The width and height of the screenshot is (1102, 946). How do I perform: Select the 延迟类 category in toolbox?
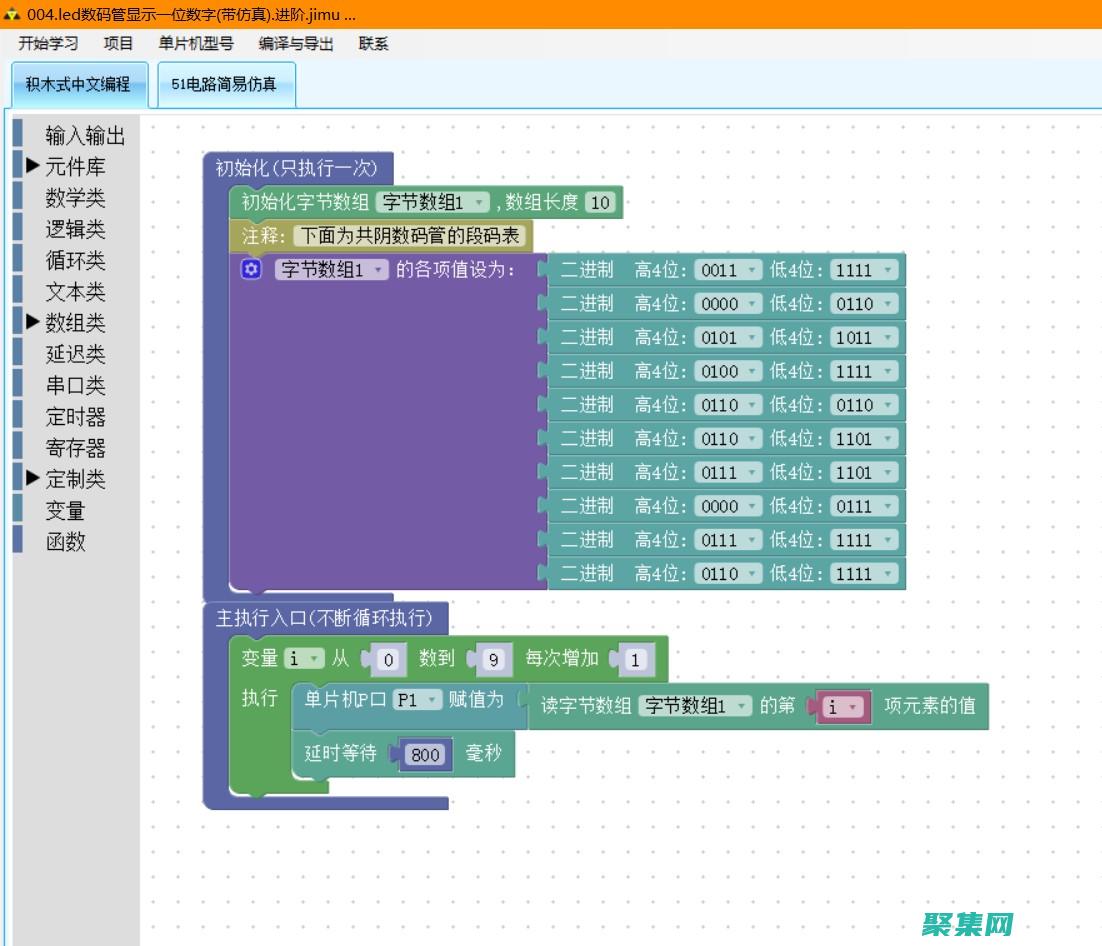[75, 354]
